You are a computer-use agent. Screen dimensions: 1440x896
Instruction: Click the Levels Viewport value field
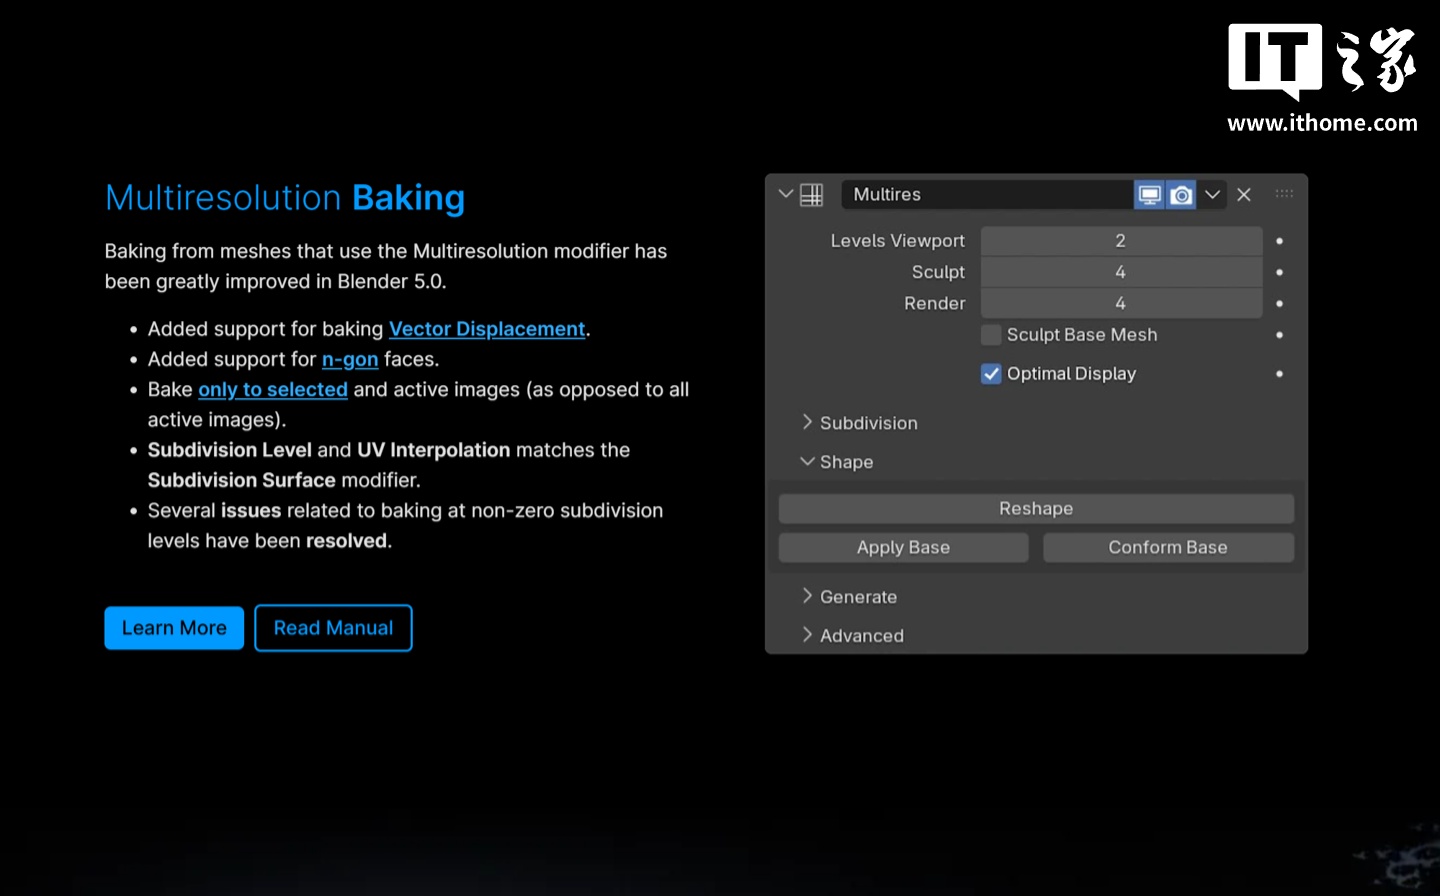(1121, 241)
